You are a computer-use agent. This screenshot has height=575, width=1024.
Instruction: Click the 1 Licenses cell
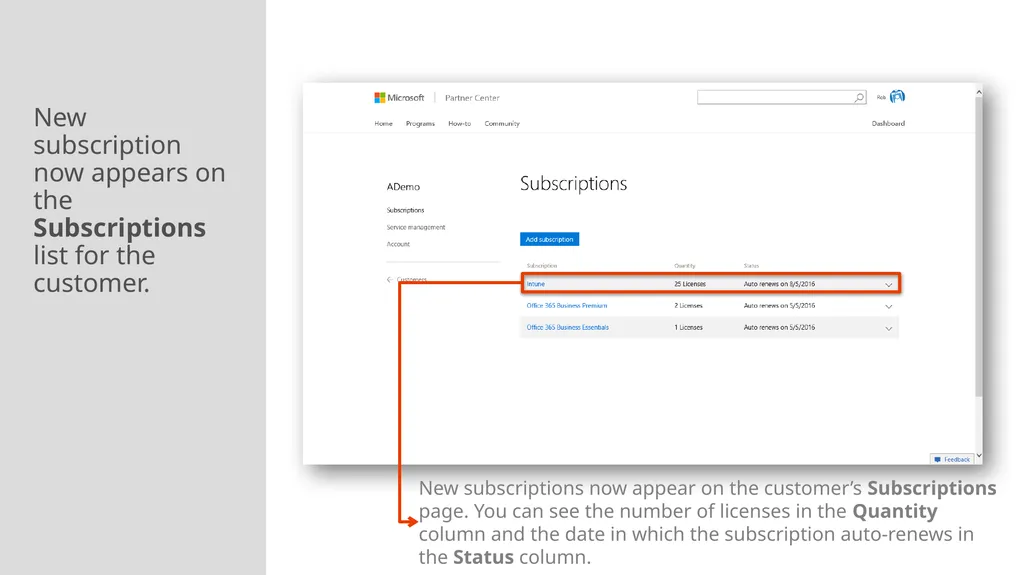point(688,327)
